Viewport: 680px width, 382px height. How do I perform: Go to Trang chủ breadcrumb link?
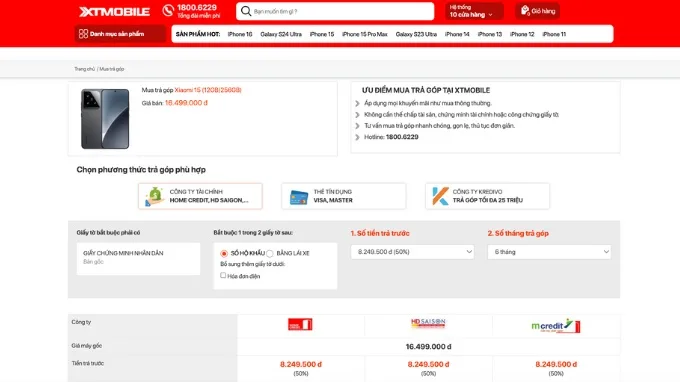(x=84, y=69)
